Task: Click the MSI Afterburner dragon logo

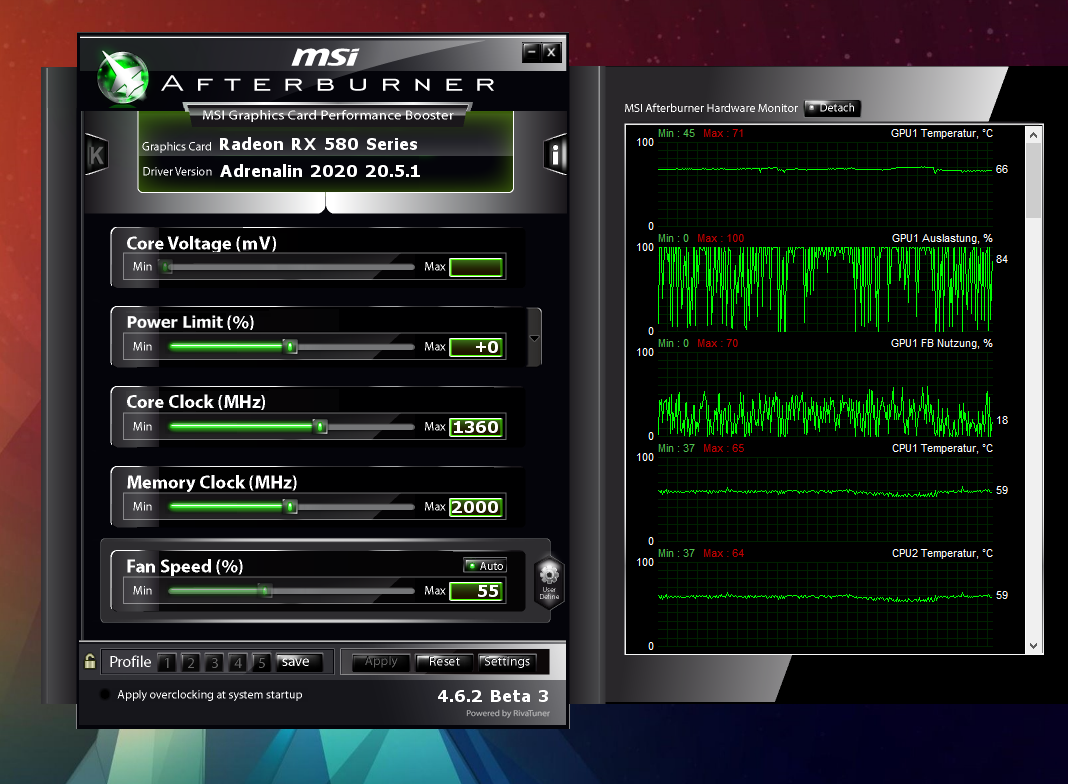Action: click(123, 78)
